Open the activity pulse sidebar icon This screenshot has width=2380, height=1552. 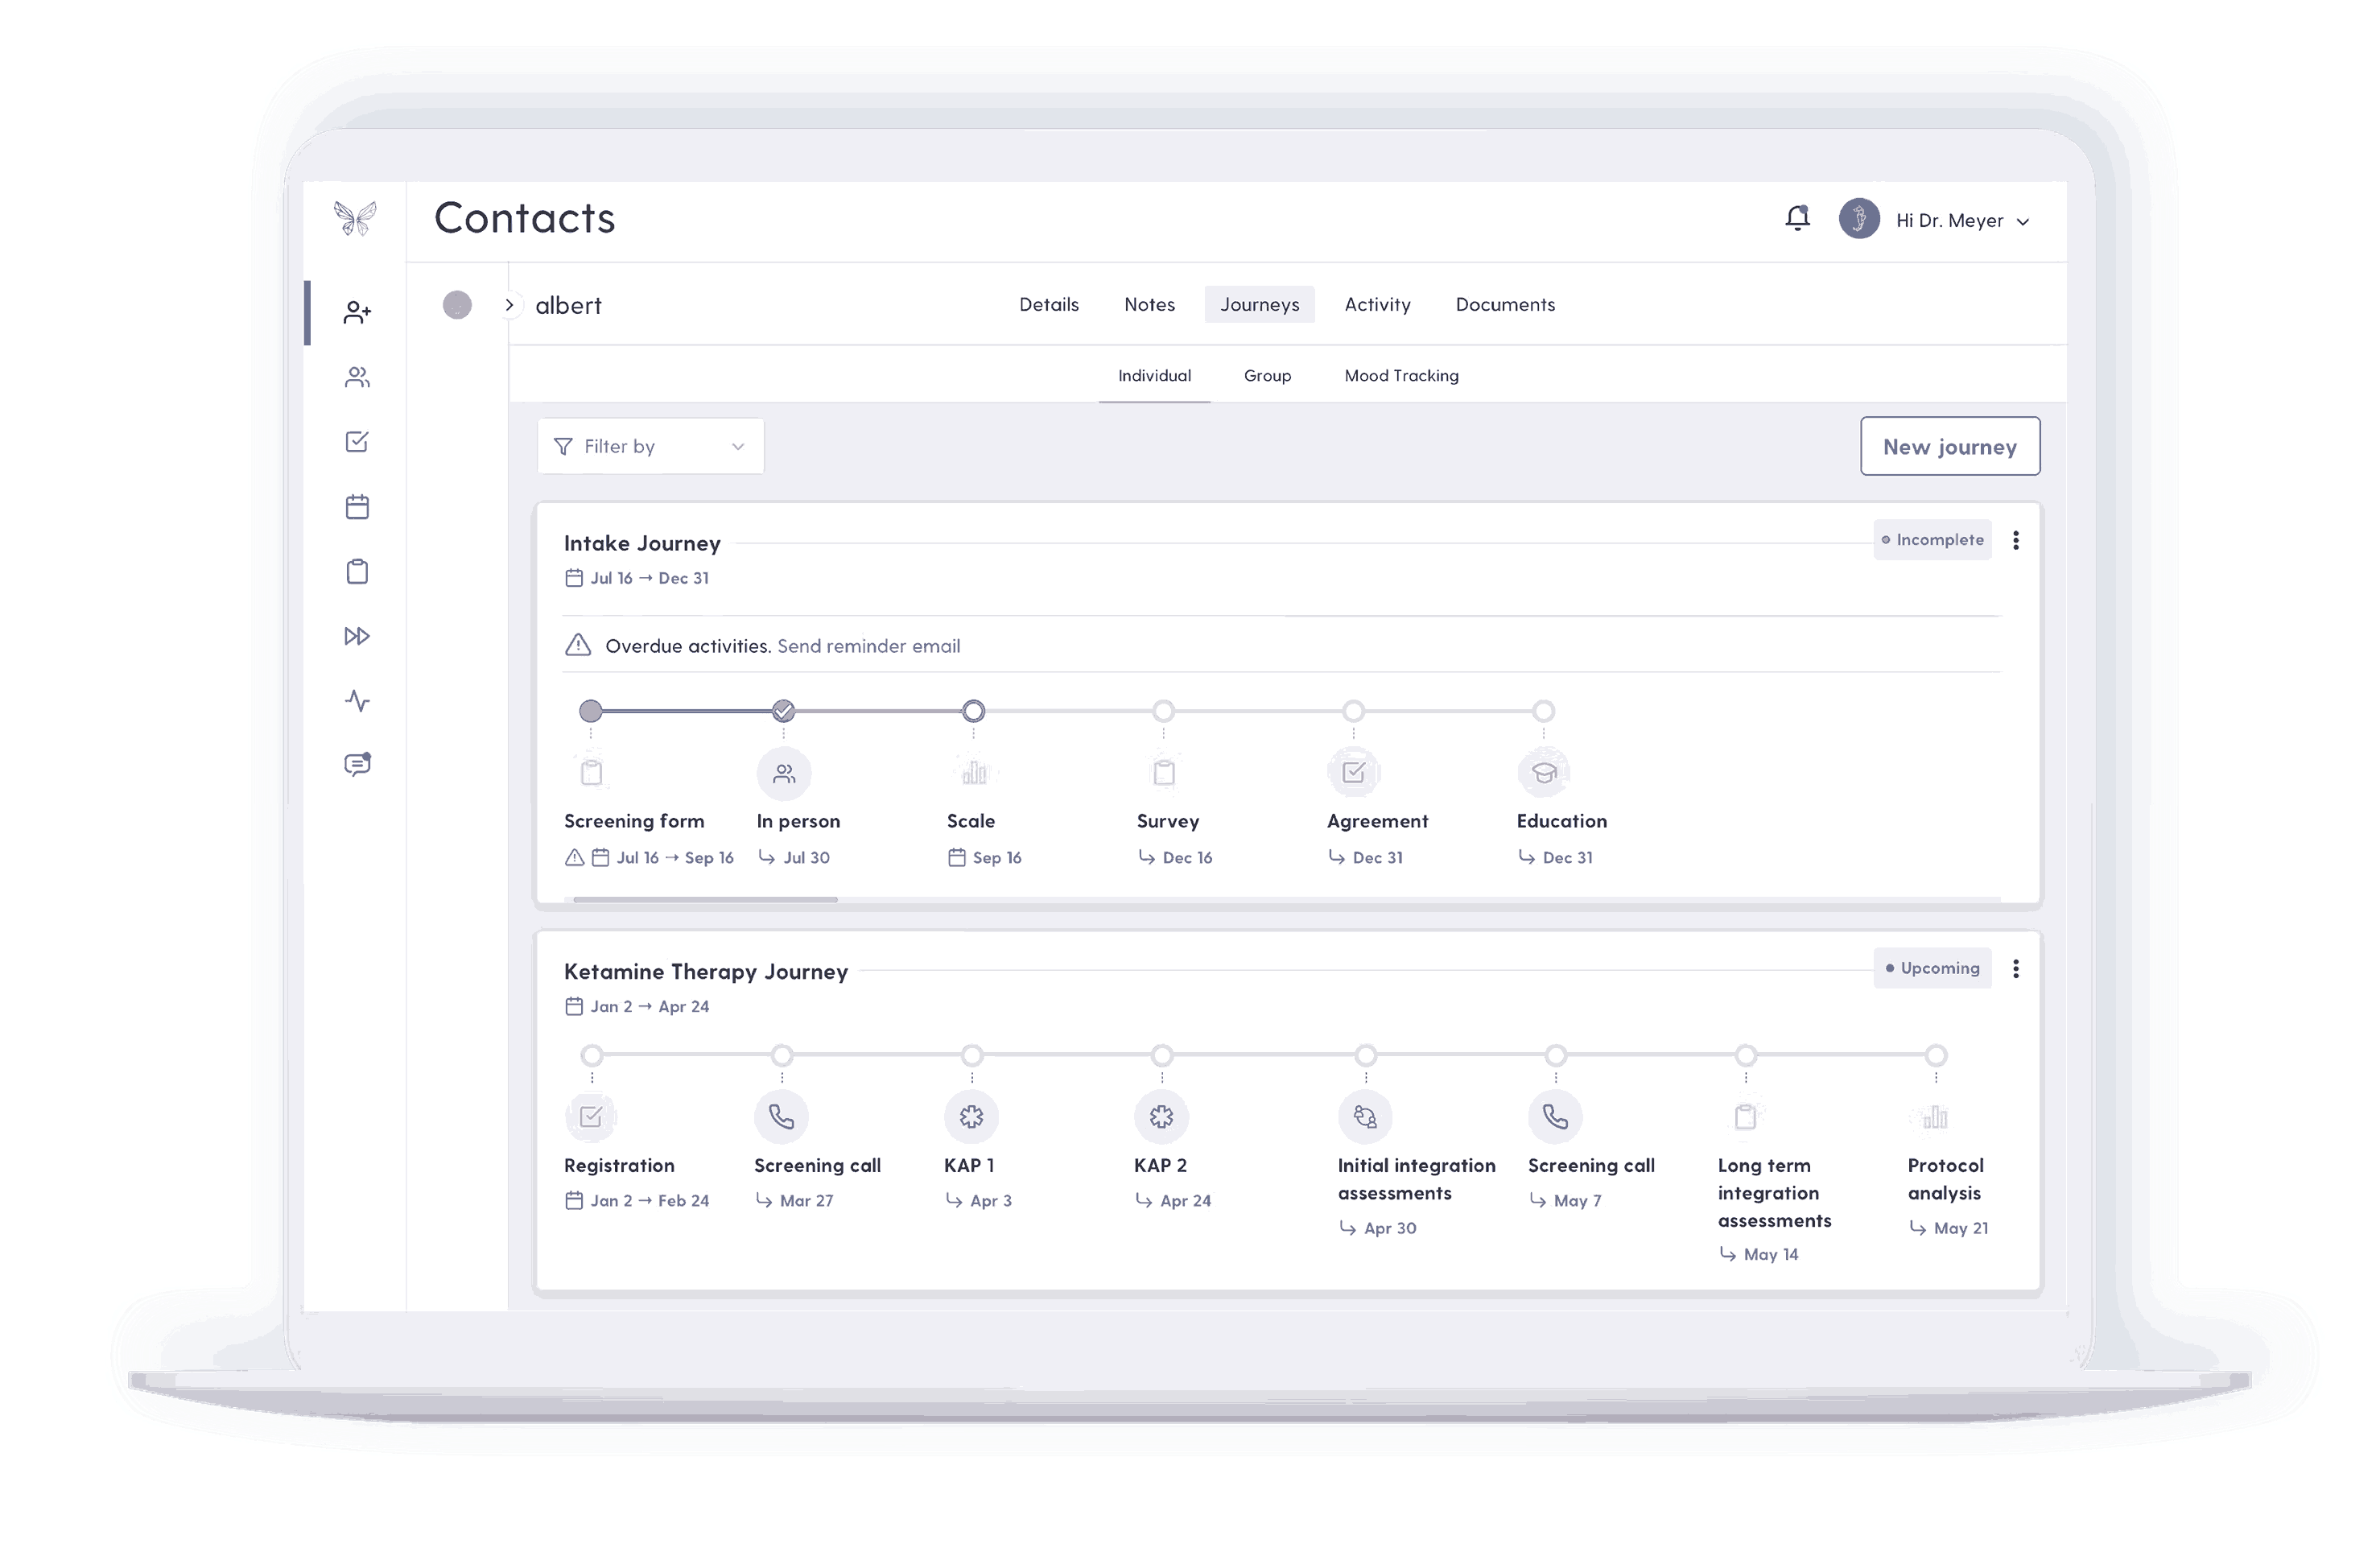tap(357, 701)
